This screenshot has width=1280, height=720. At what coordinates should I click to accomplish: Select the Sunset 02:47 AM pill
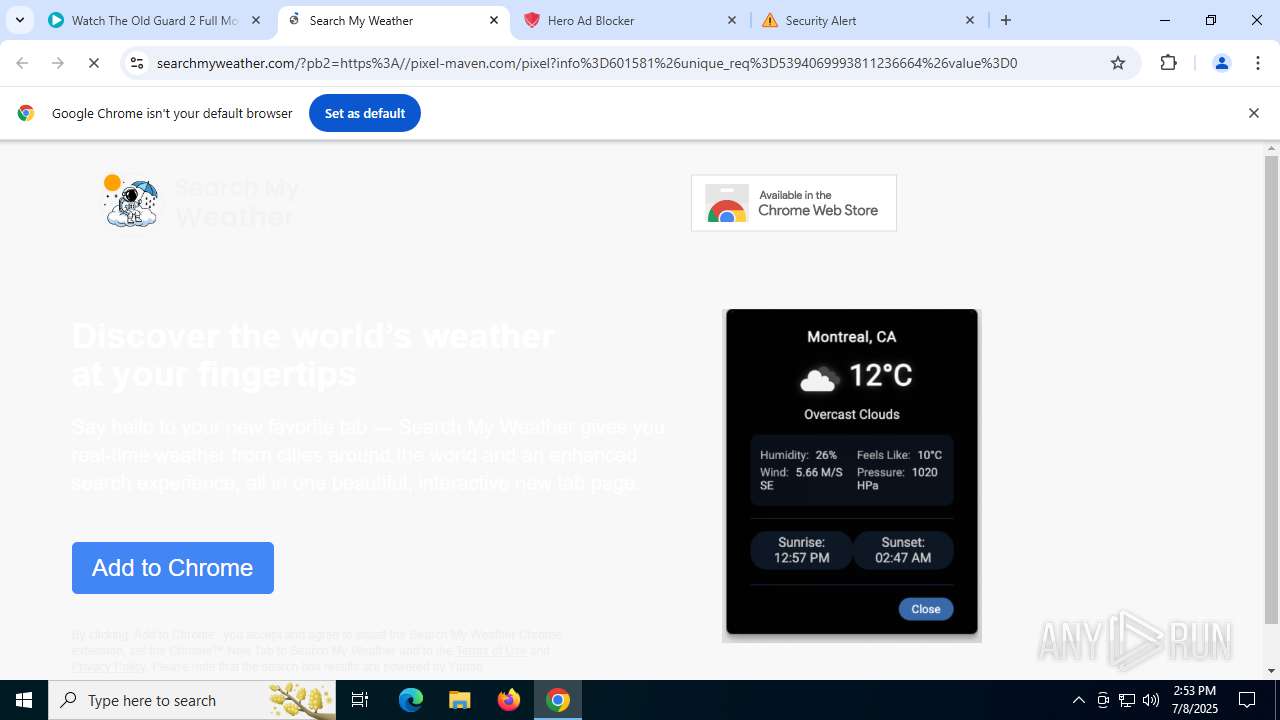(903, 550)
